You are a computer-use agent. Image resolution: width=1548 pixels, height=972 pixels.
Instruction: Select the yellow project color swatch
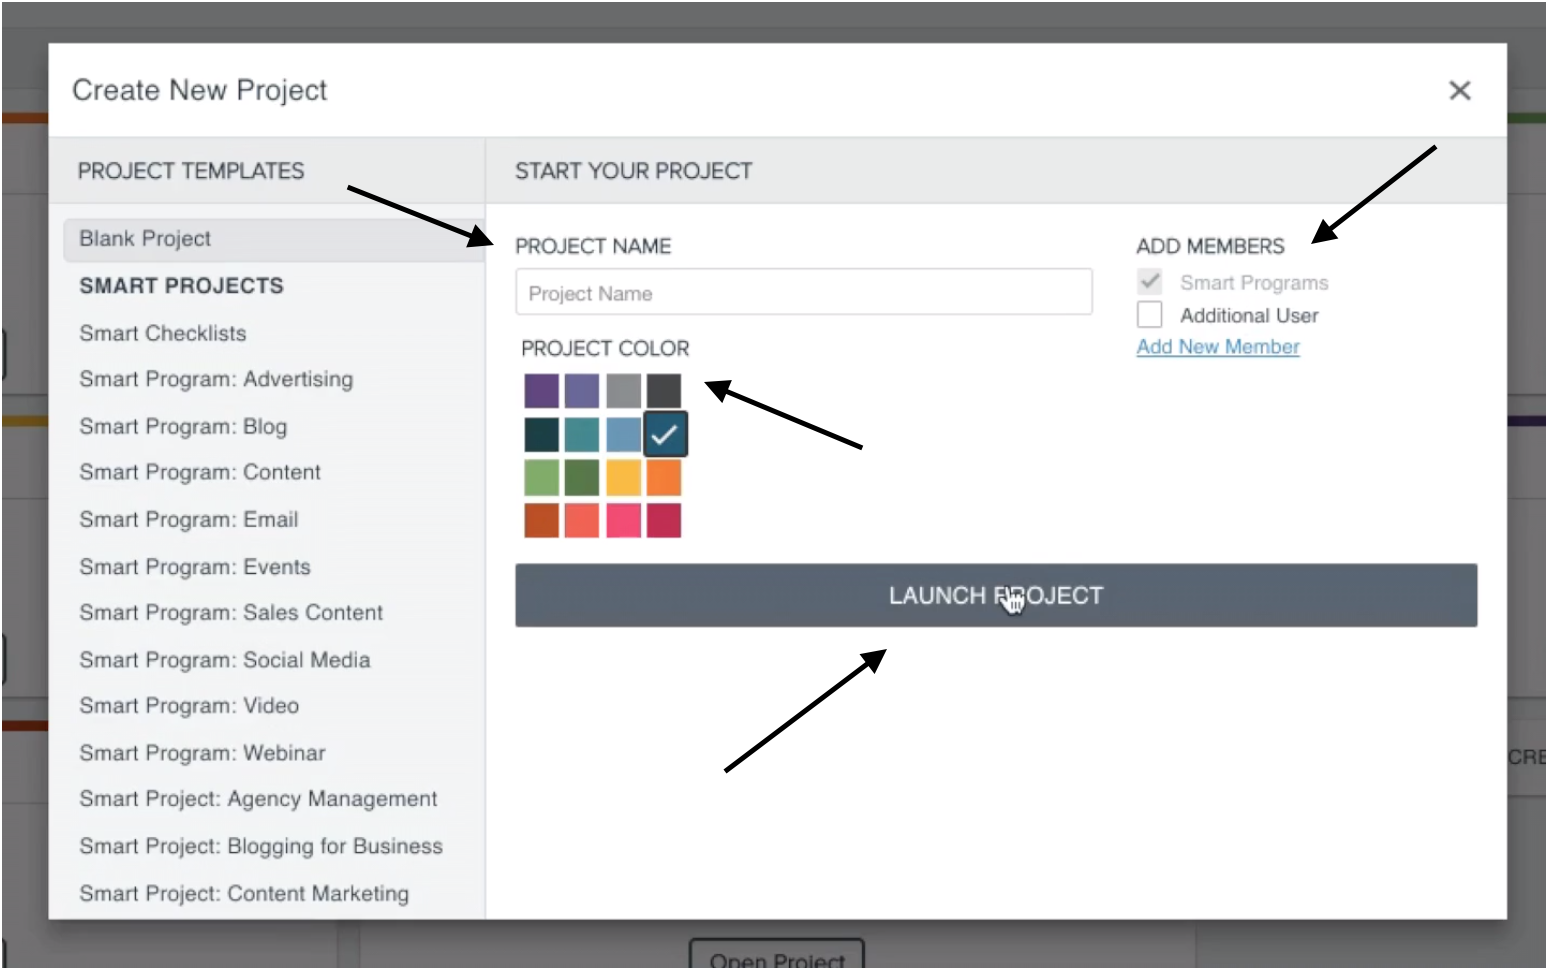pos(623,478)
